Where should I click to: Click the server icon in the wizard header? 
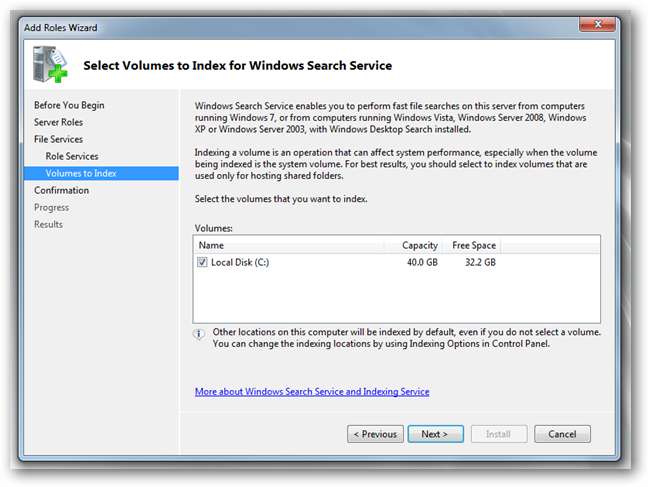(x=48, y=65)
